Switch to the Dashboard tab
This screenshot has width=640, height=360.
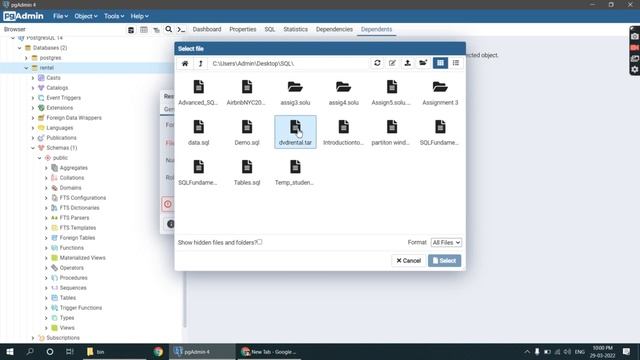207,29
